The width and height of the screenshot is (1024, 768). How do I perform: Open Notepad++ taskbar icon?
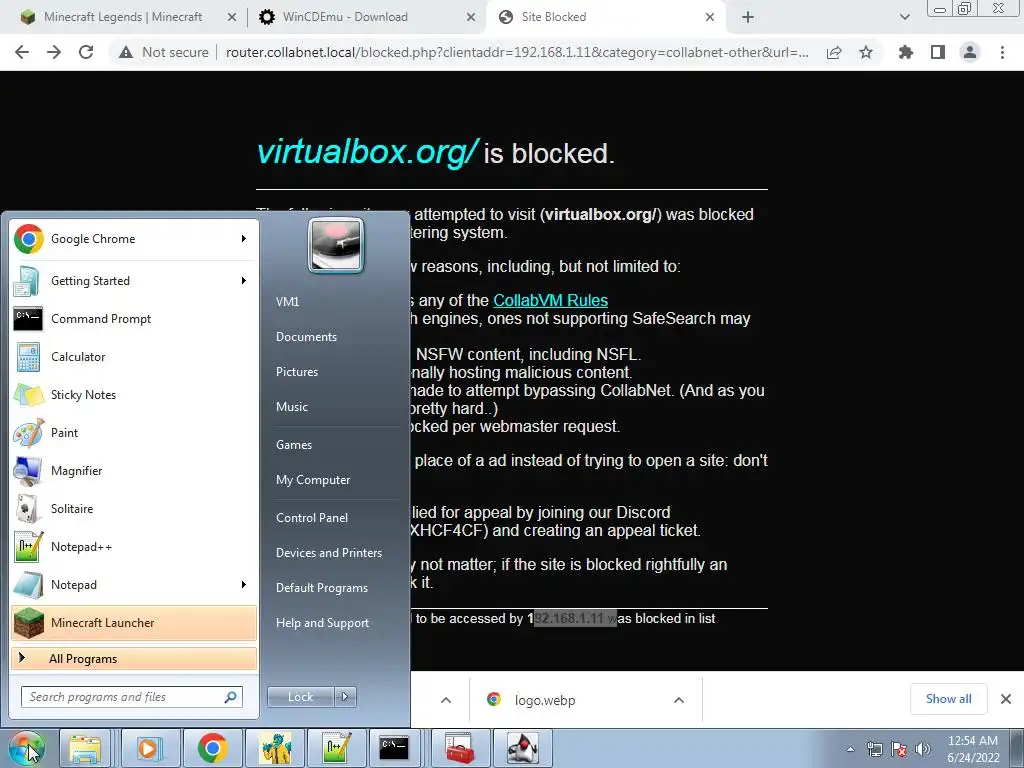point(337,748)
